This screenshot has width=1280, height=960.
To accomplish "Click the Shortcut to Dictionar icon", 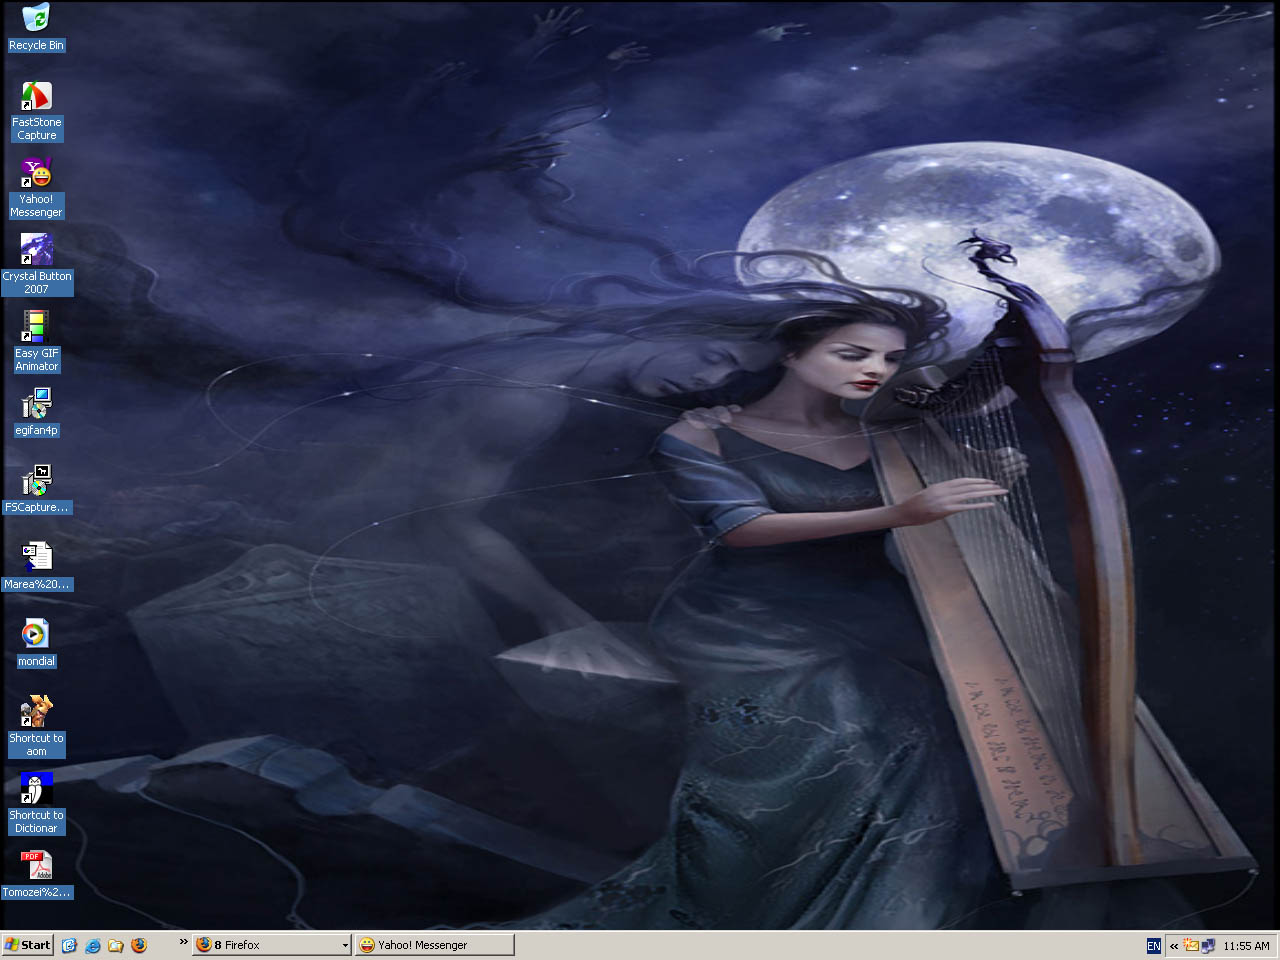I will 36,788.
